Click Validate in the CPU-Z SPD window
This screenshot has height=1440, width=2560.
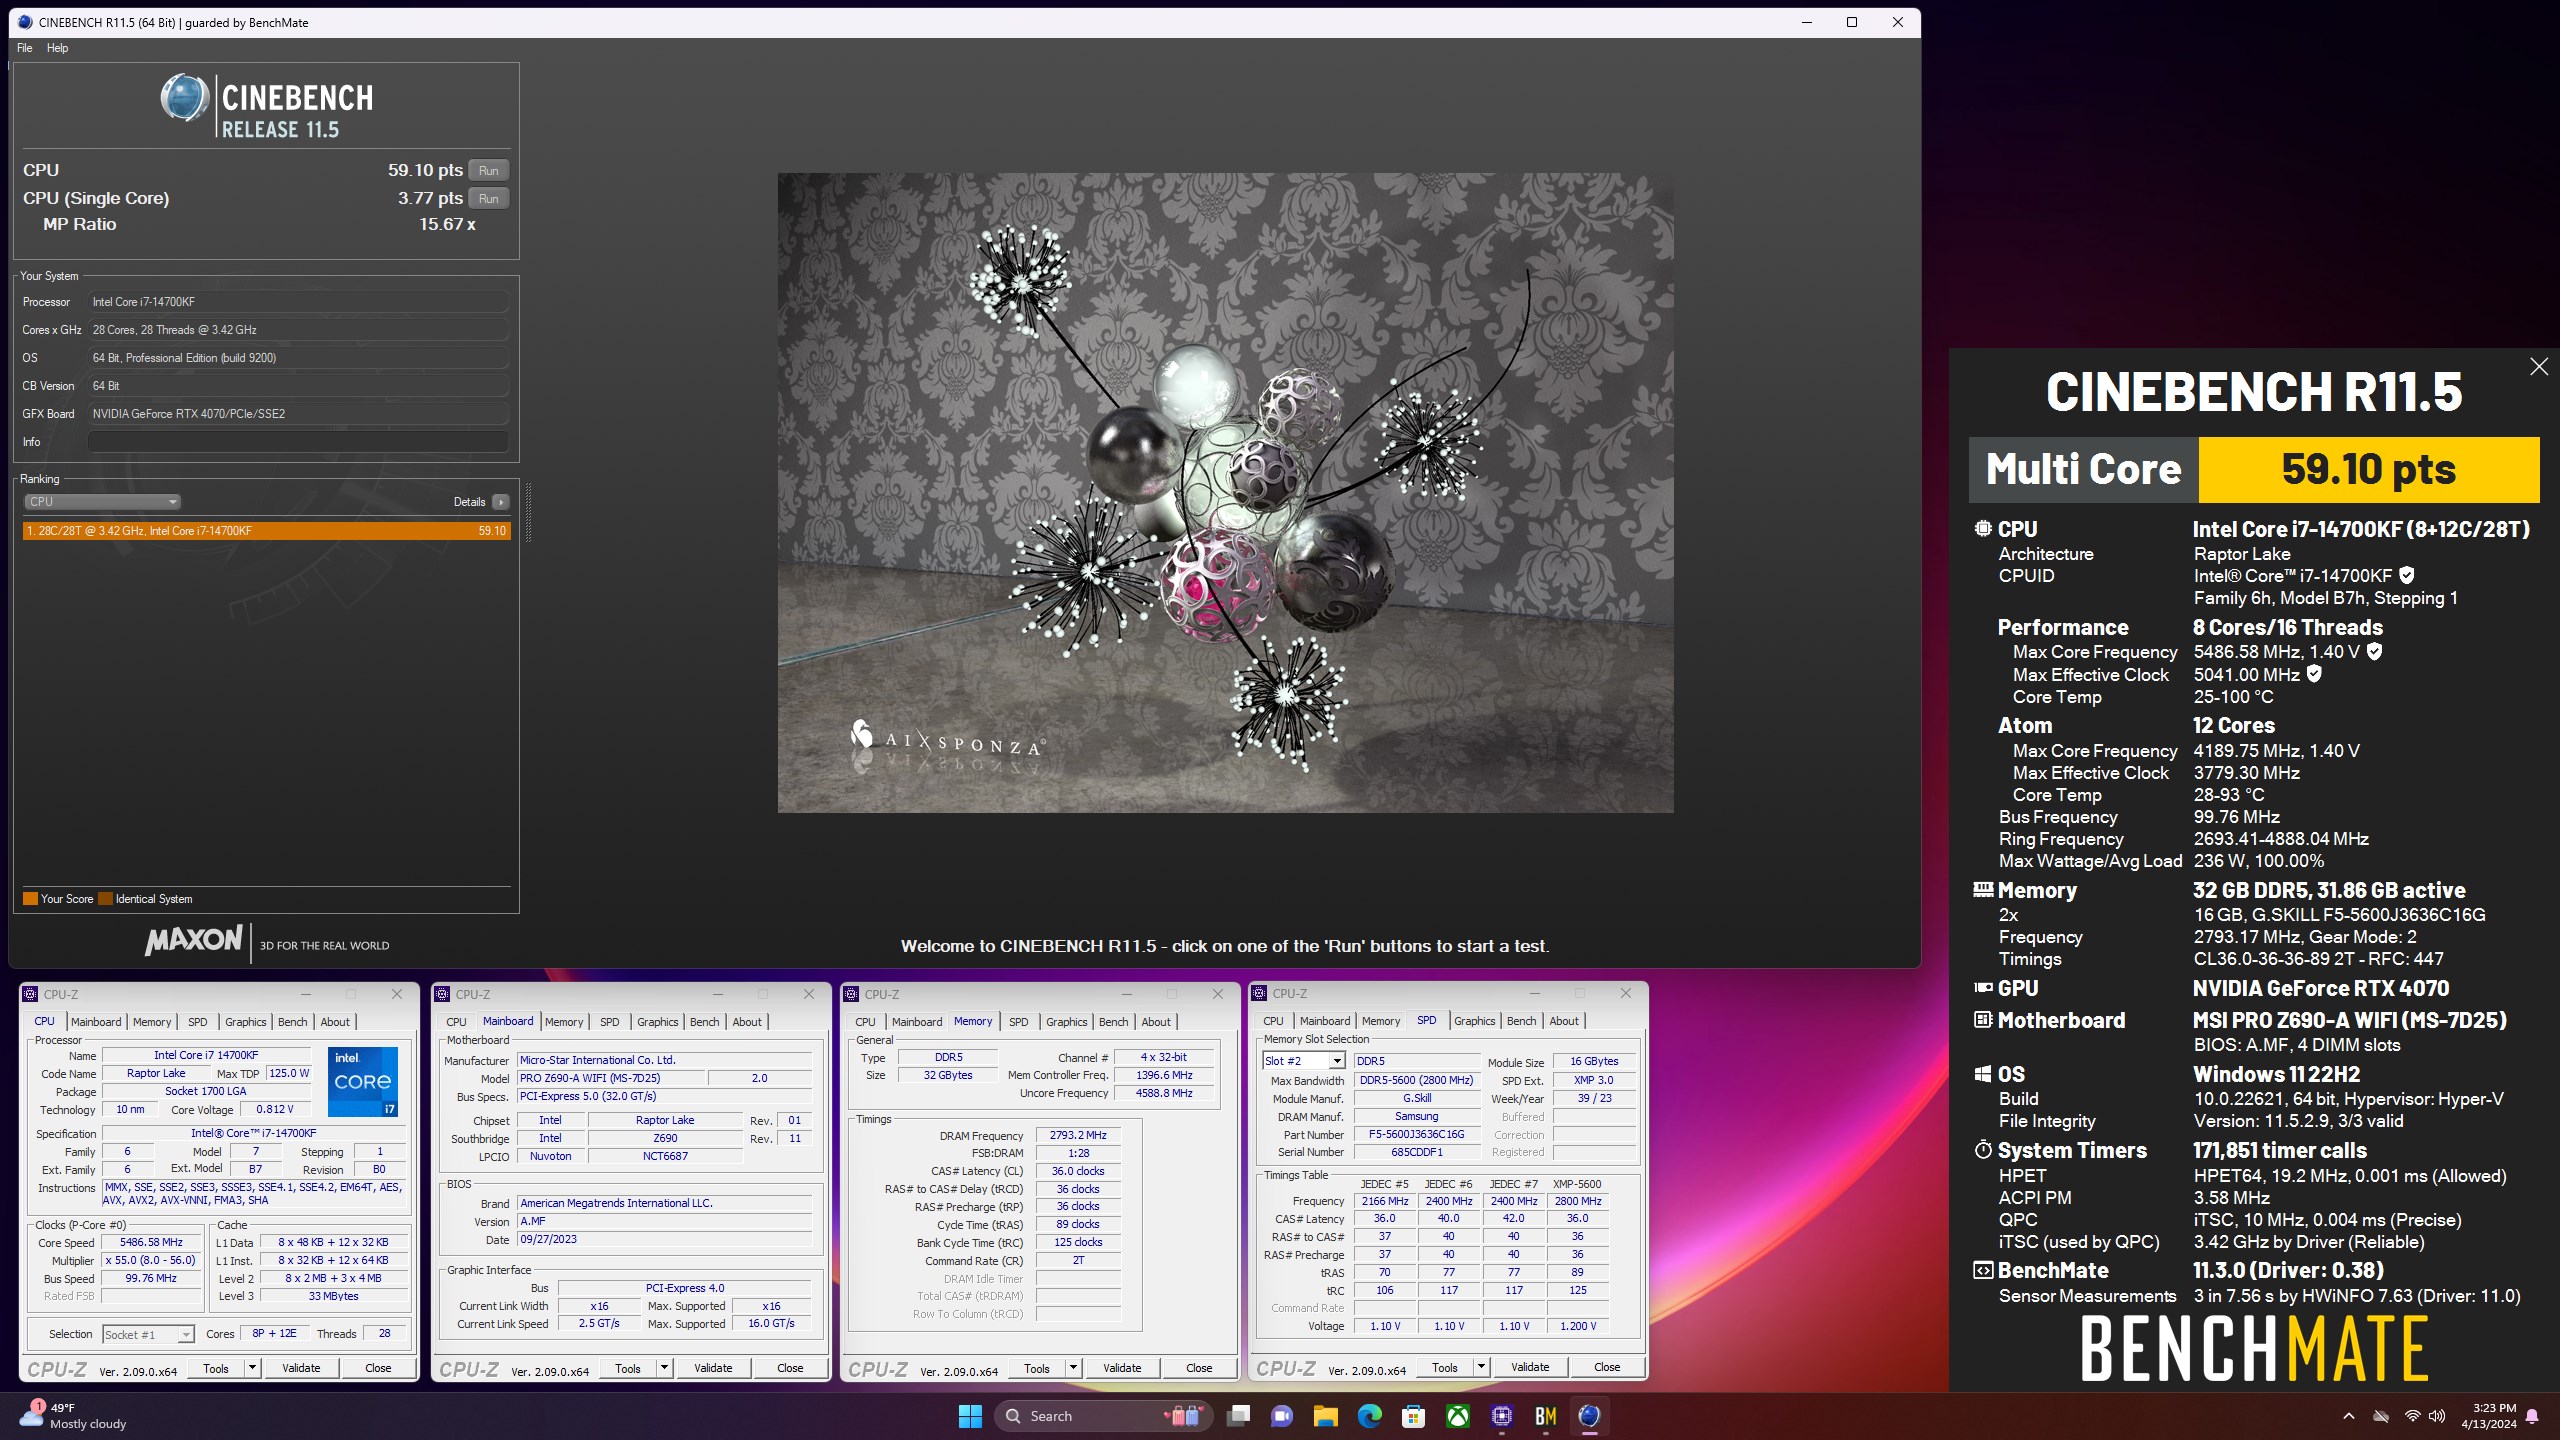(1530, 1367)
